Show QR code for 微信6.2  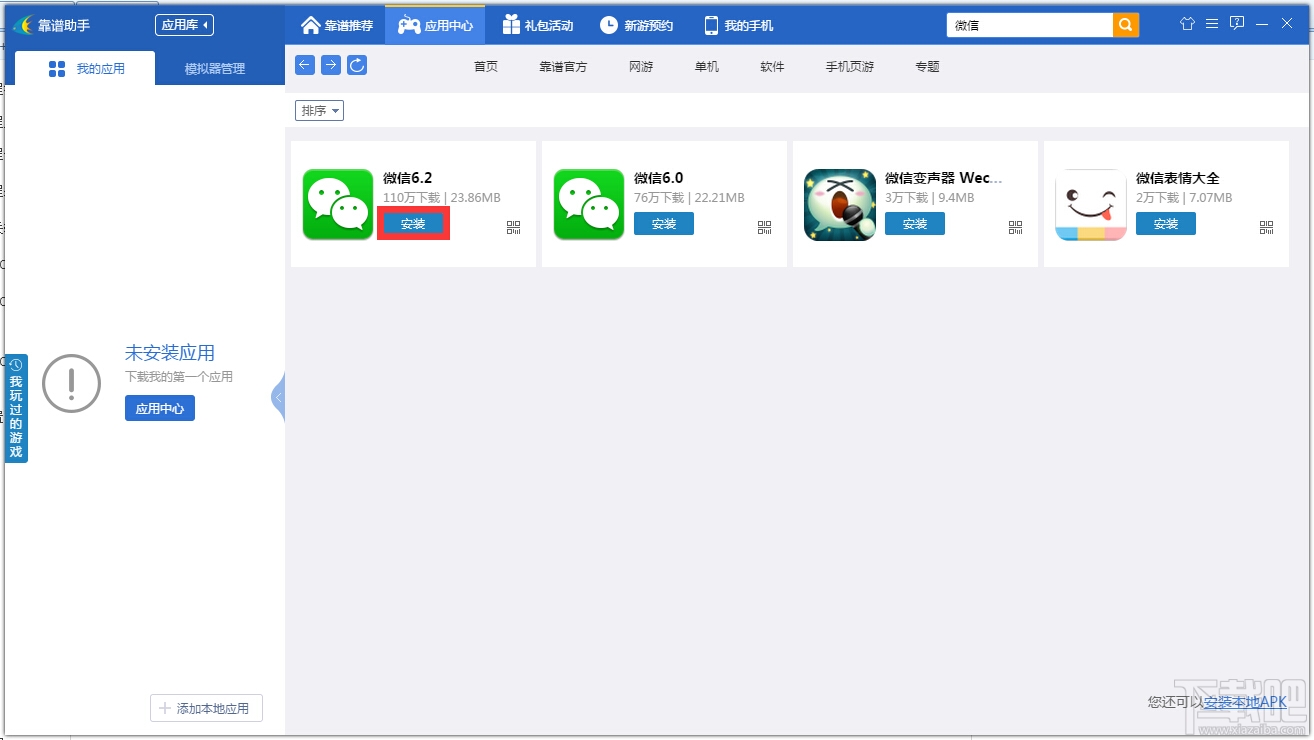(x=513, y=227)
